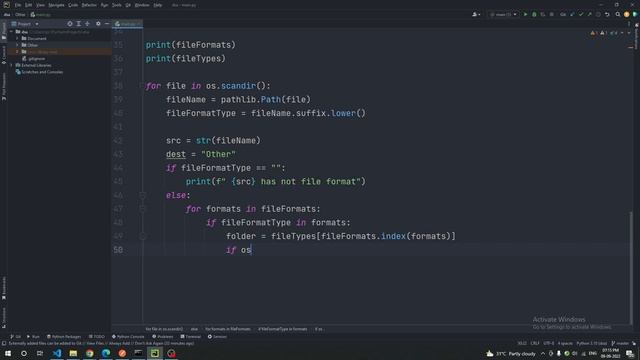Run the current configuration with green play
The image size is (640, 360).
click(x=525, y=14)
